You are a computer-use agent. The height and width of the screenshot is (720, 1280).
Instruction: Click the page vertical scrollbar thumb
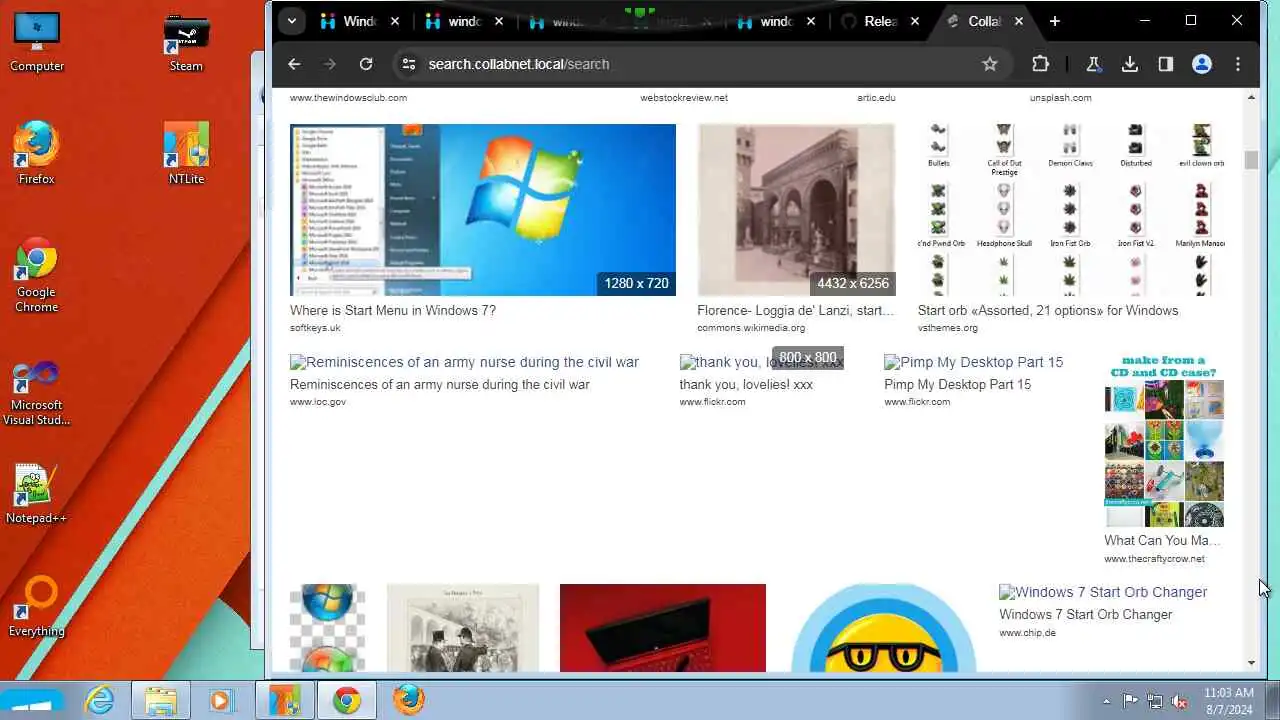[x=1251, y=160]
